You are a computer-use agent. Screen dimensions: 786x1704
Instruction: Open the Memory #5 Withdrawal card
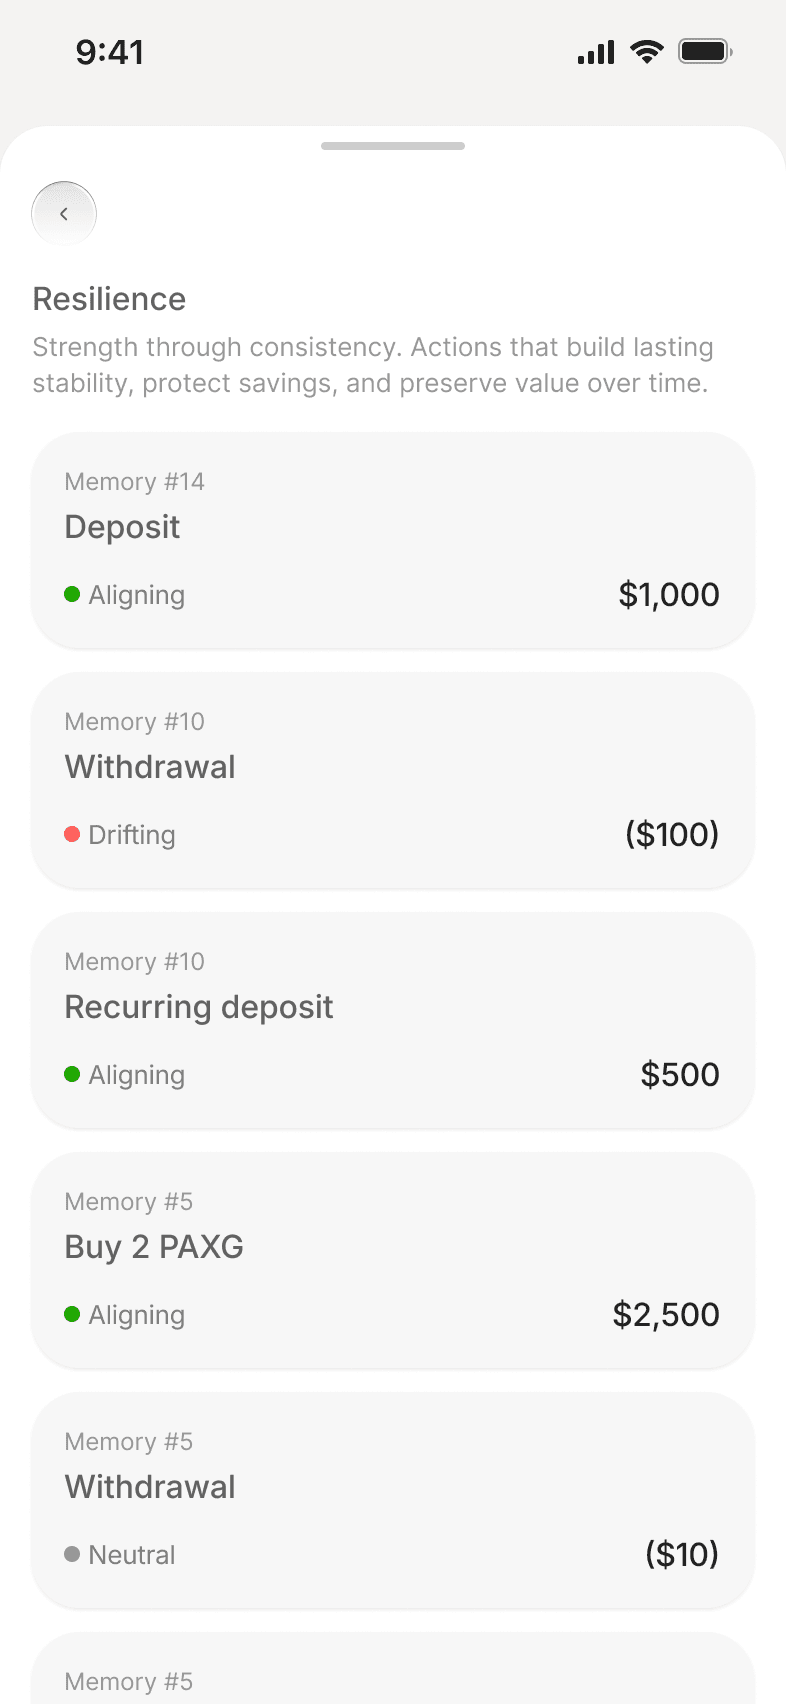point(393,1500)
